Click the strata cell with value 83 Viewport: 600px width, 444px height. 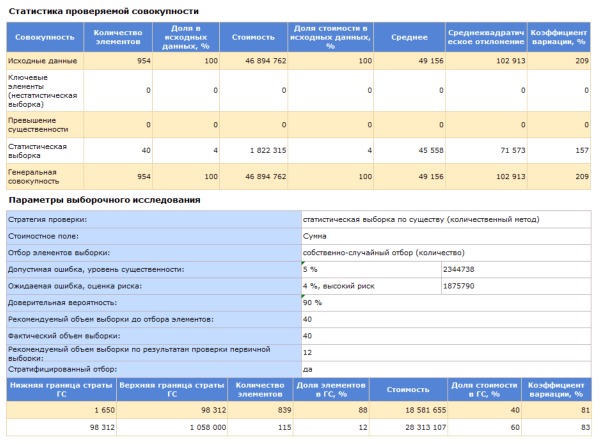(556, 427)
